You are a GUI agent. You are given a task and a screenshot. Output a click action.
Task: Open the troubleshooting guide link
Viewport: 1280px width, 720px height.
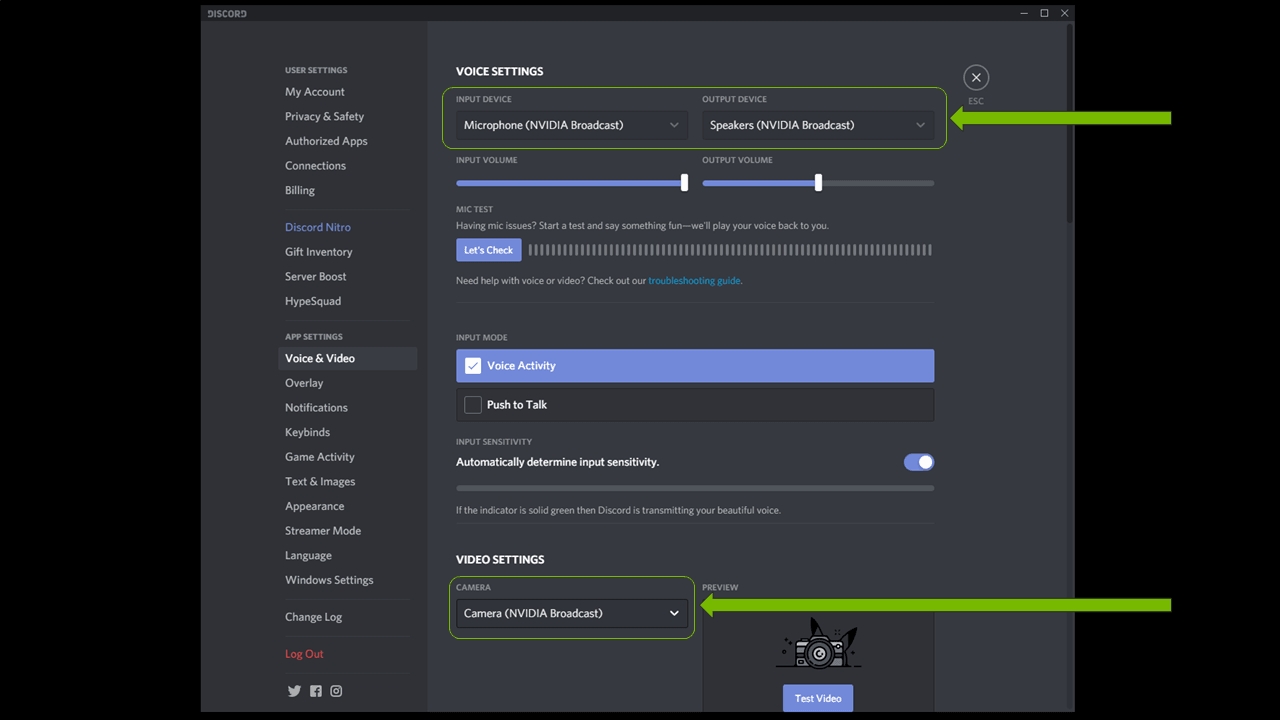(694, 281)
